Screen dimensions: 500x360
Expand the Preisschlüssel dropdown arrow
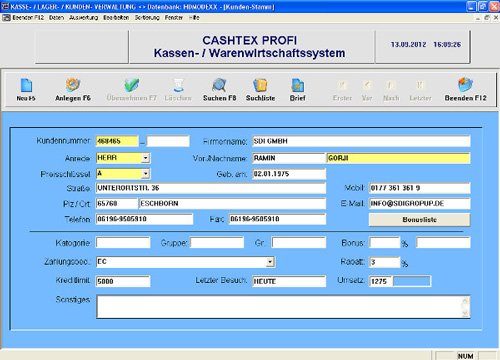tap(145, 174)
